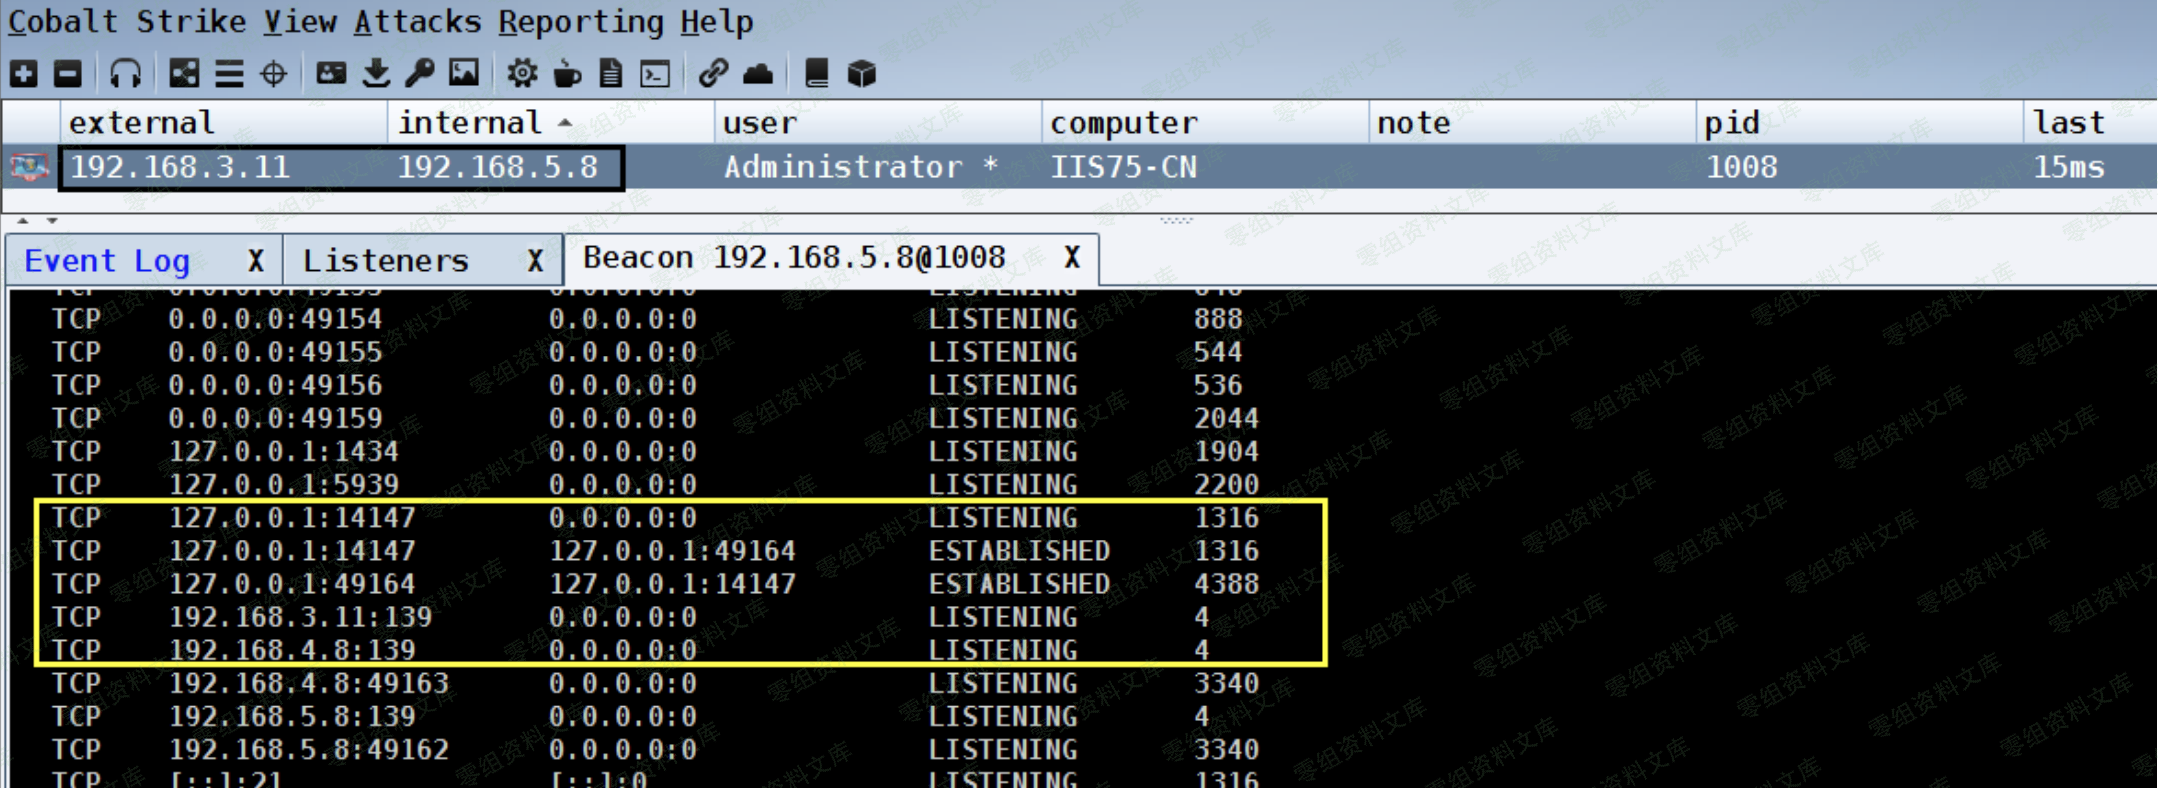Switch to the Event Log tab
Screen dimensions: 2158x788
(x=107, y=261)
